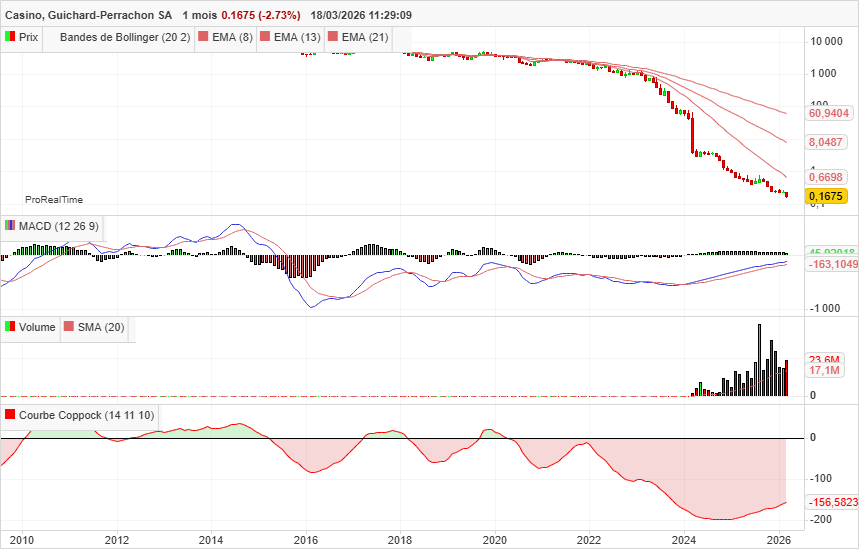Click the 2010 time axis label
The height and width of the screenshot is (549, 859).
tap(22, 540)
